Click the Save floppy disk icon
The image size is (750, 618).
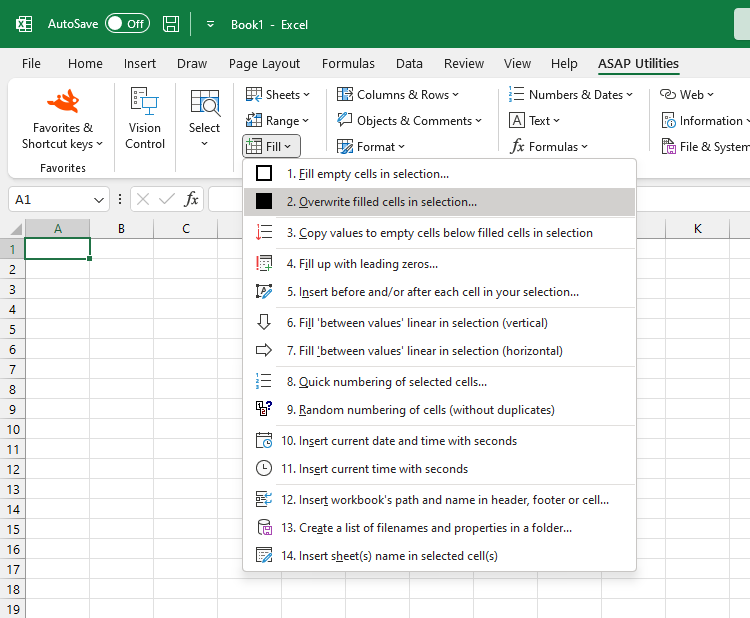[x=171, y=24]
